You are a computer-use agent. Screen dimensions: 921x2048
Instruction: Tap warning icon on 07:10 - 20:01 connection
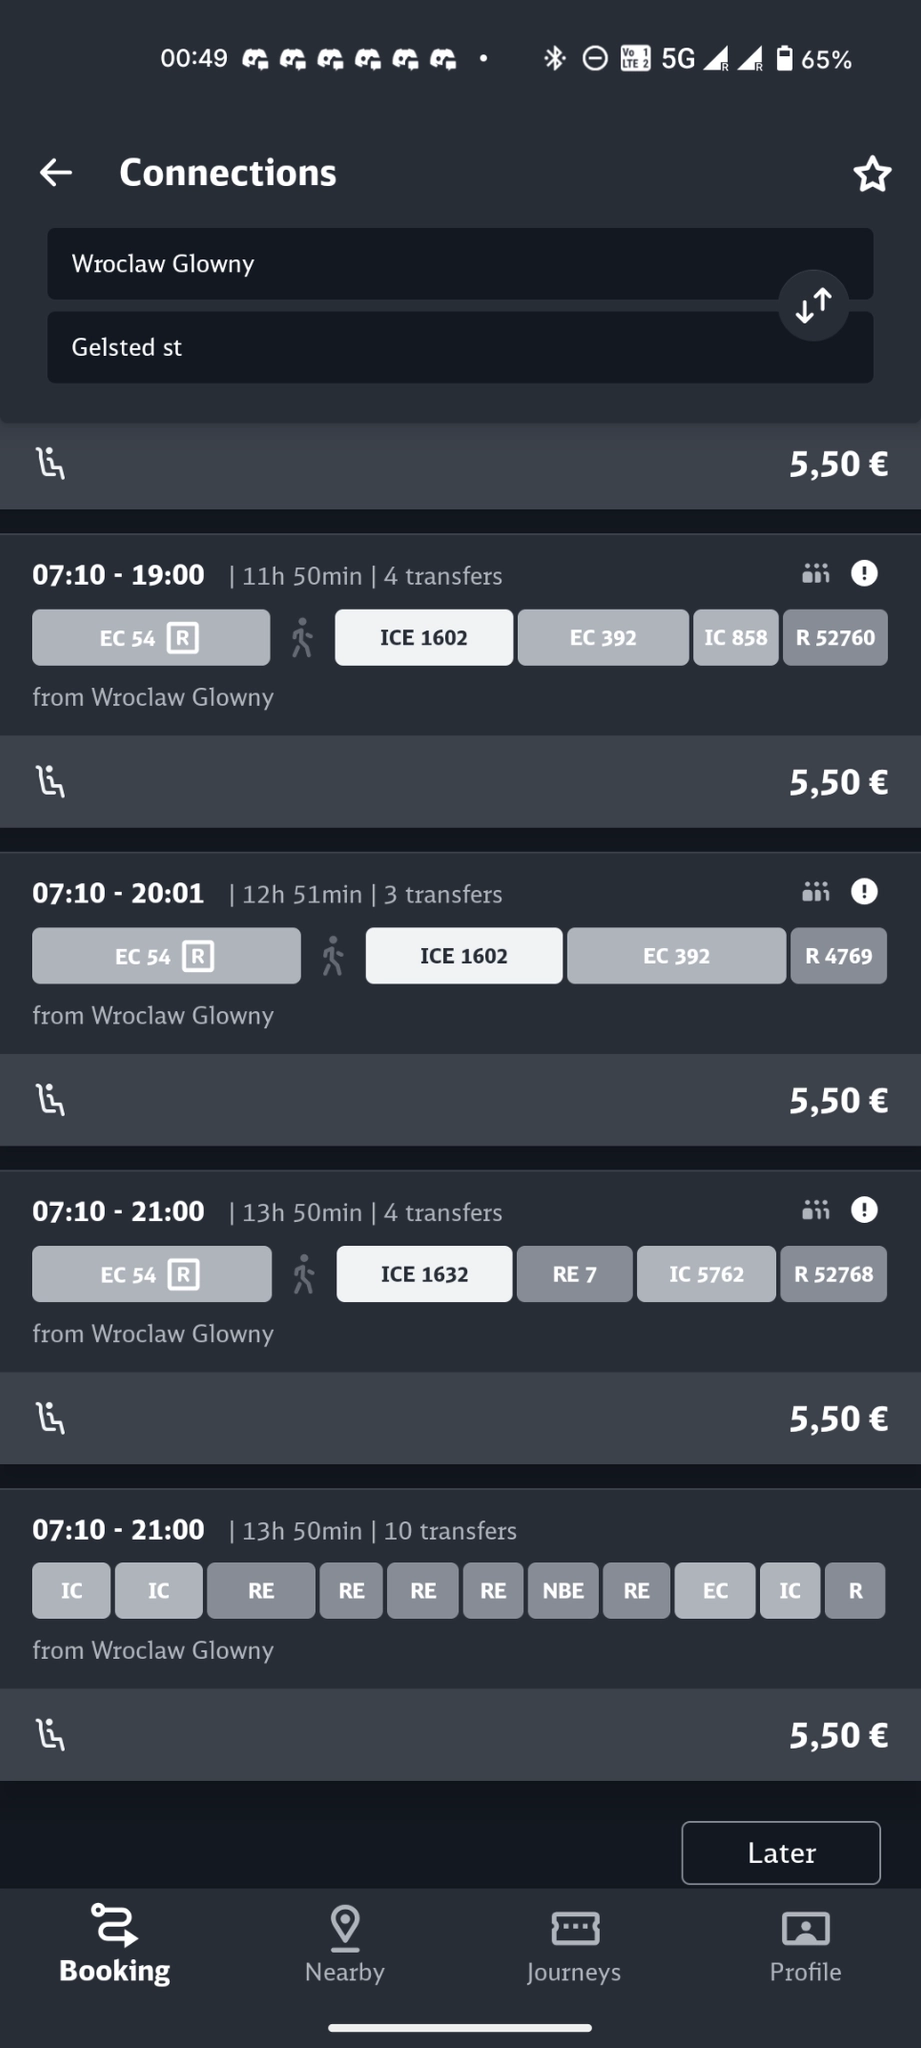click(x=864, y=891)
